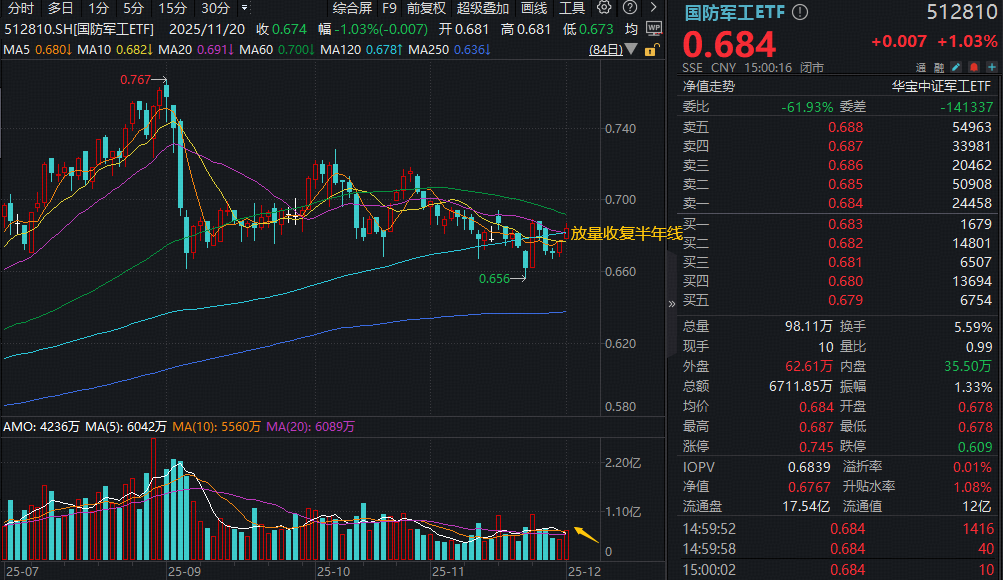
Task: Open the 综合屏 composite screen
Action: tap(350, 8)
